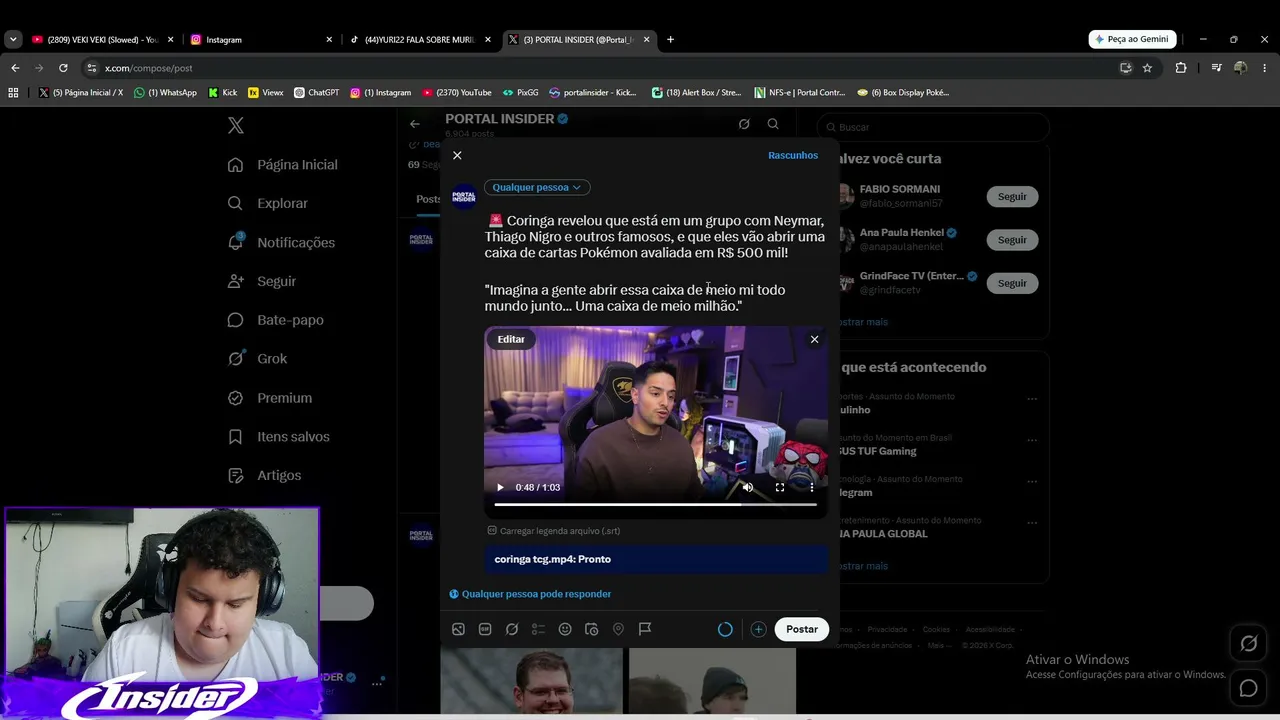This screenshot has width=1280, height=720.
Task: Click the address bar showing x.com/compose/post
Action: coord(600,68)
